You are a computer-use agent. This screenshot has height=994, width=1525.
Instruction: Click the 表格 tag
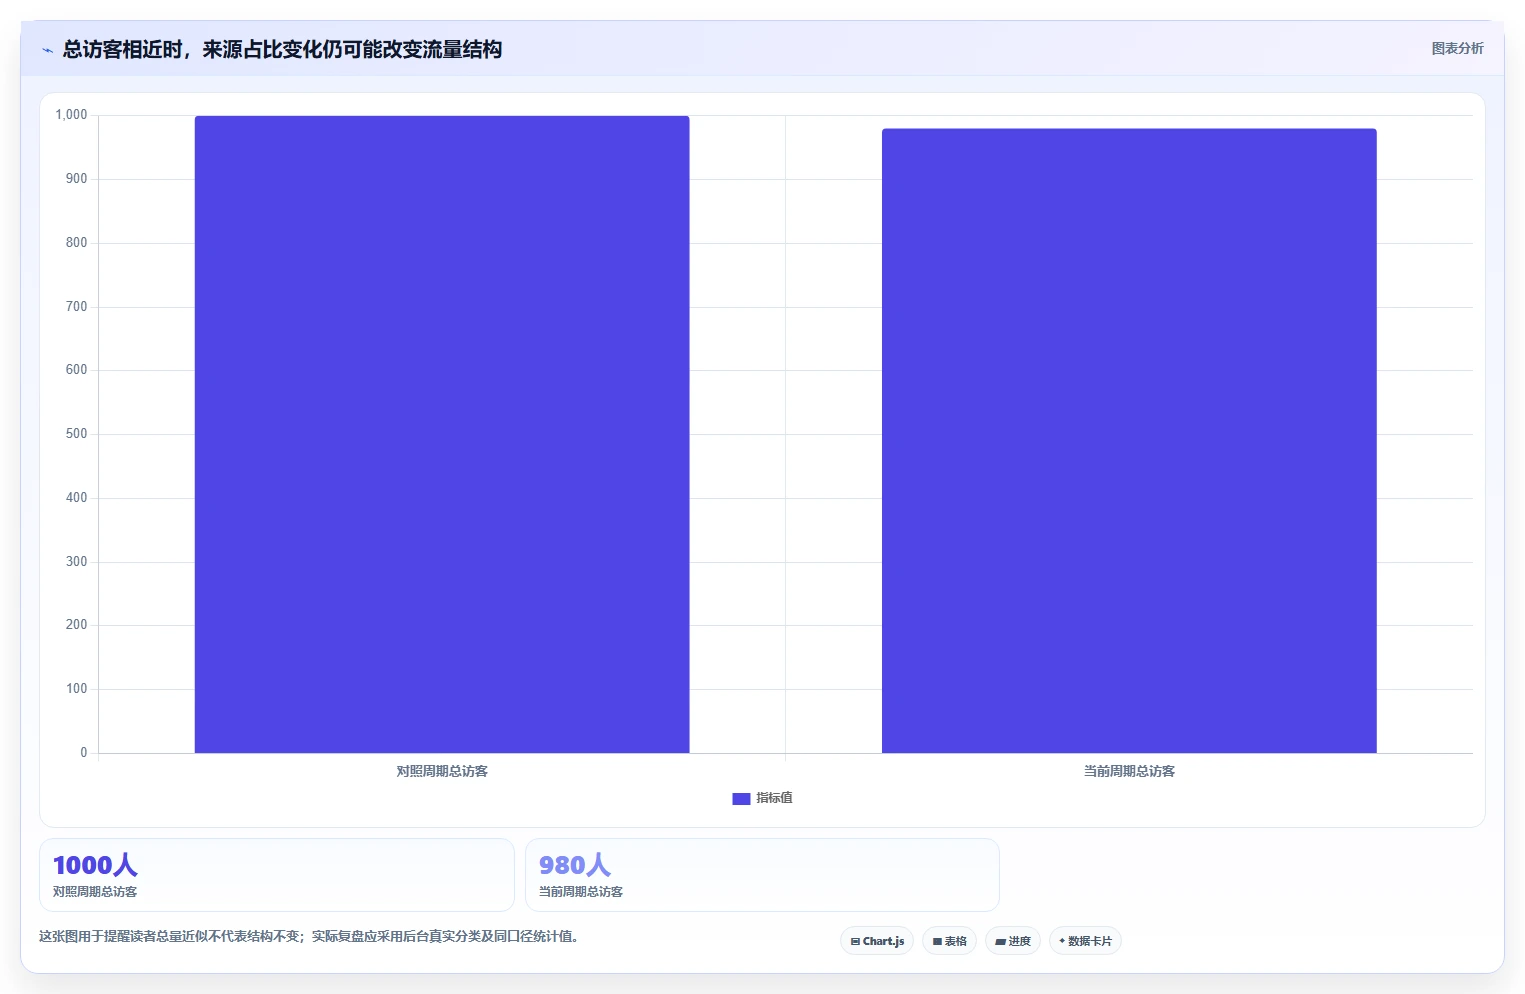click(x=949, y=941)
